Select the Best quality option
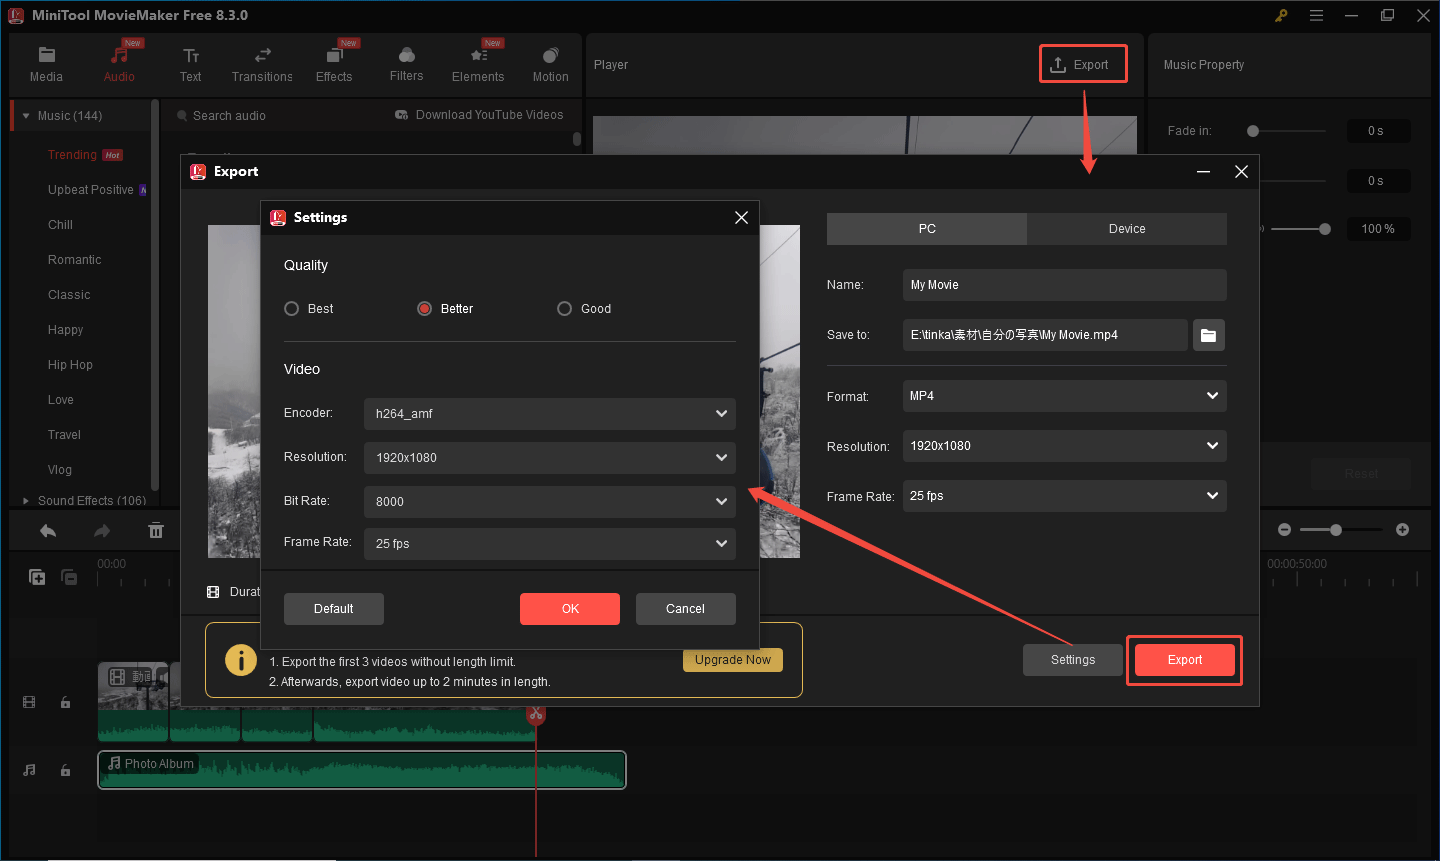 tap(308, 309)
